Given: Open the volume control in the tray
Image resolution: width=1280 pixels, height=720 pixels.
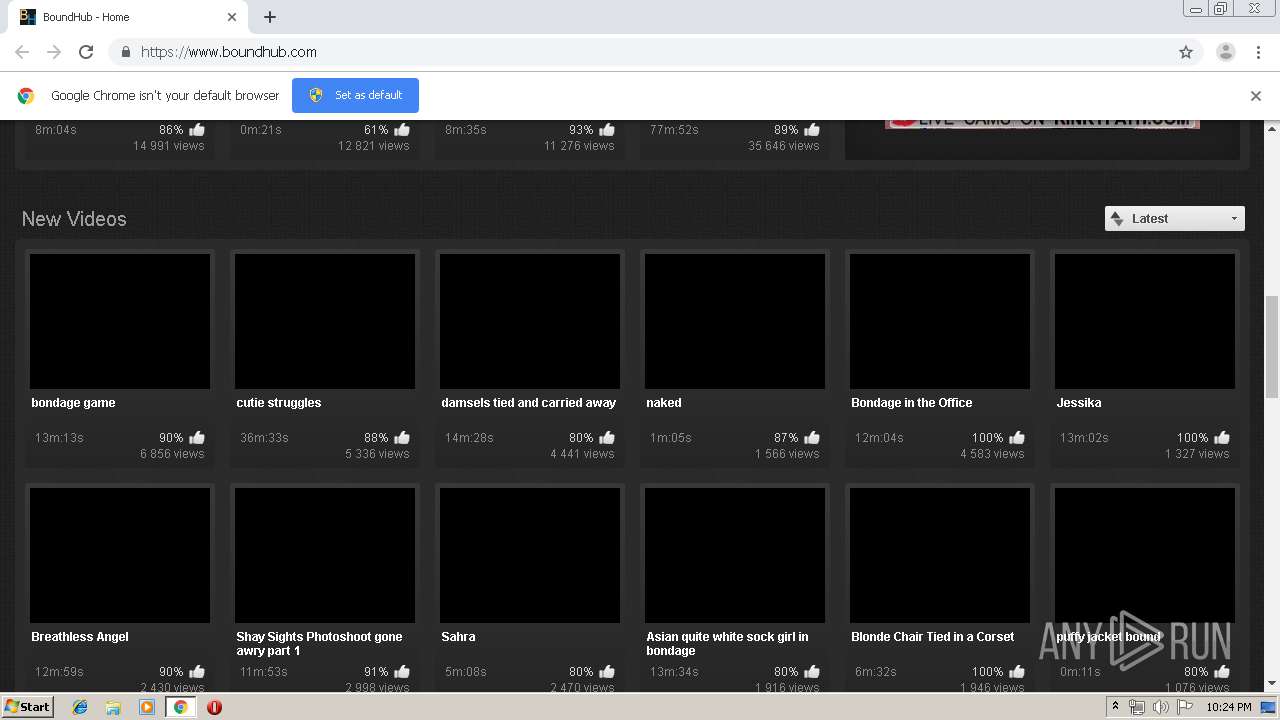Looking at the screenshot, I should [1160, 707].
